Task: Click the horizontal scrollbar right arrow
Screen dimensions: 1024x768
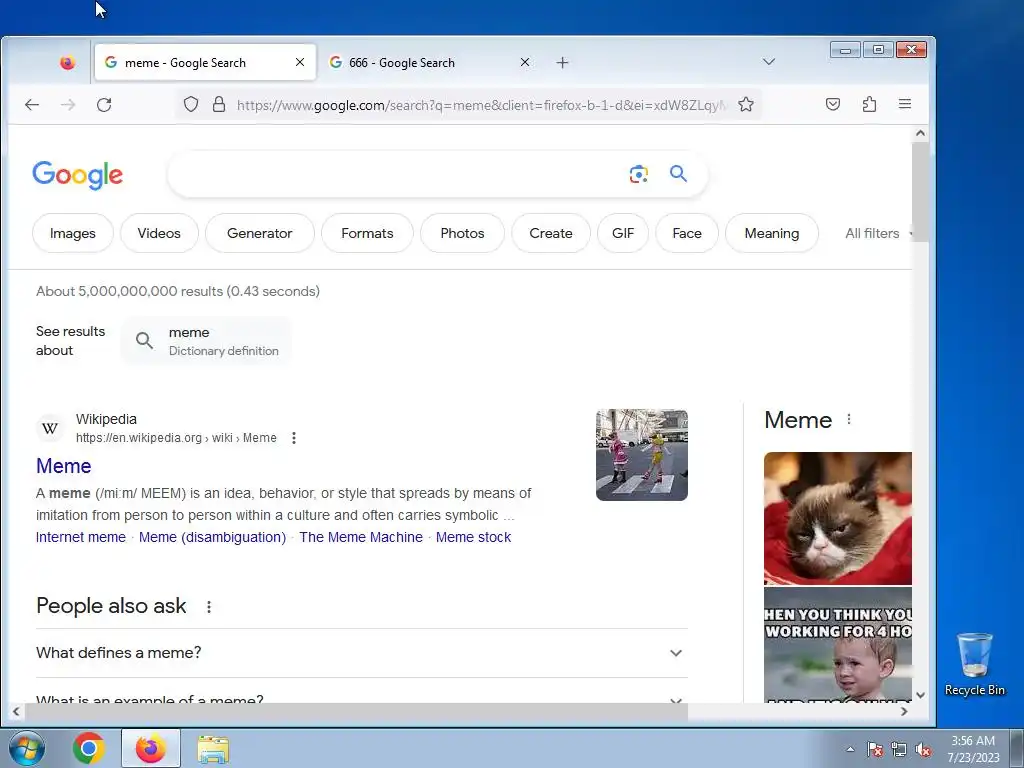Action: [904, 712]
